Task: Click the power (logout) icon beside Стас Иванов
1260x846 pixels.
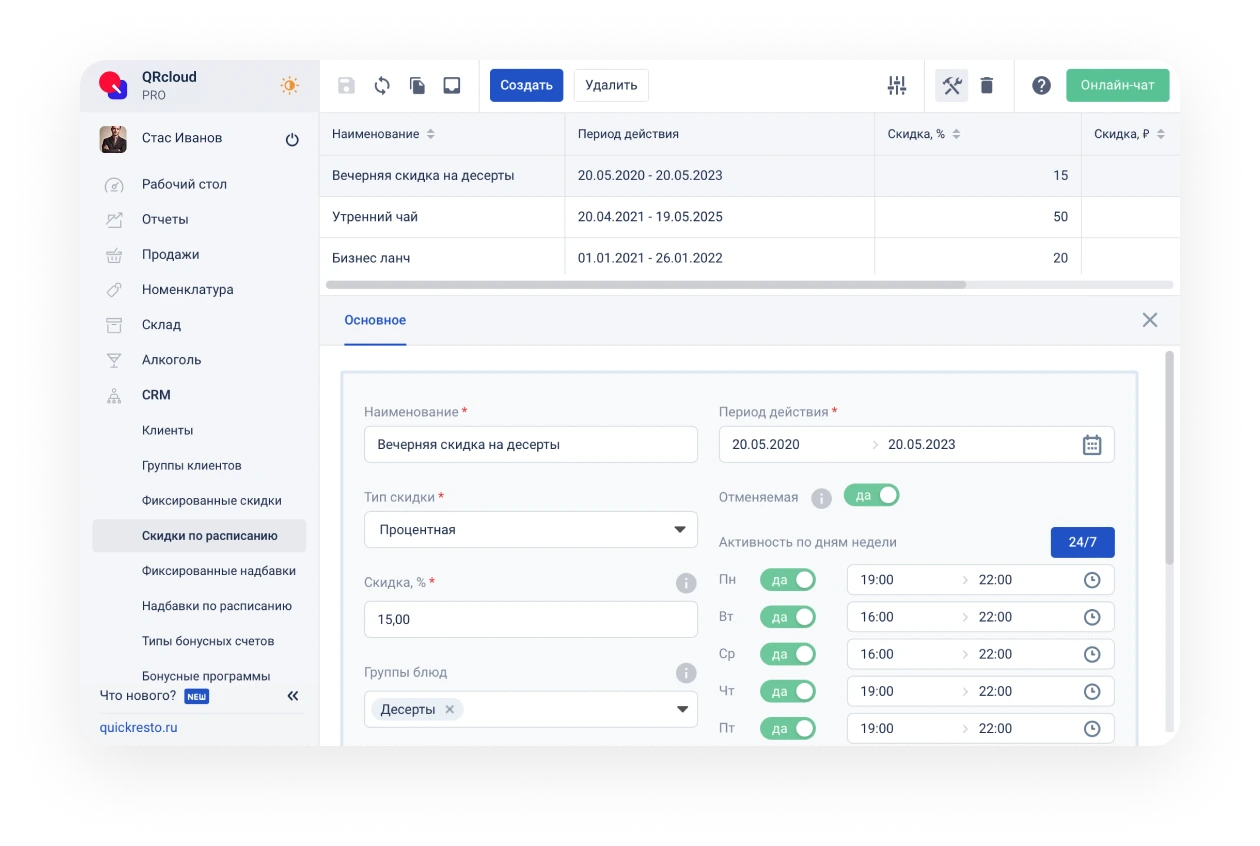Action: [x=291, y=140]
